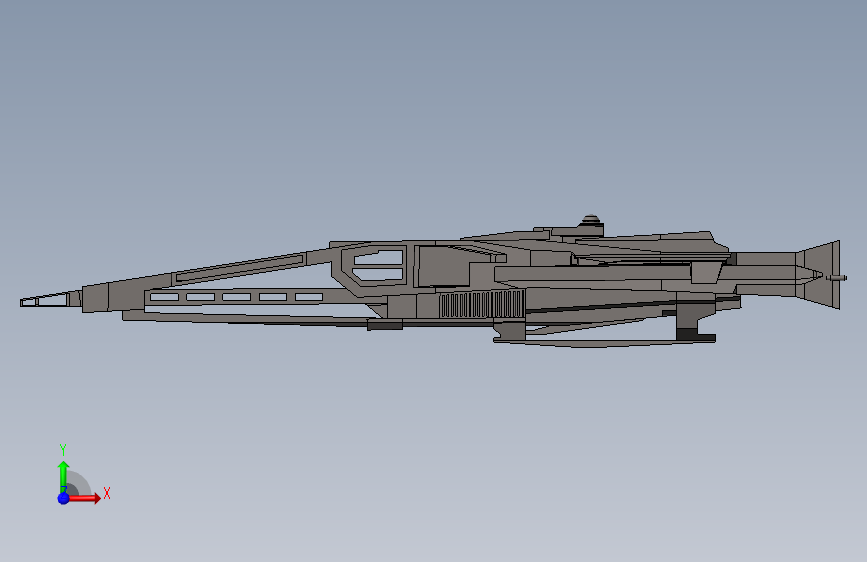Select the ribbed vent grille on the hull
The height and width of the screenshot is (562, 867).
pyautogui.click(x=482, y=304)
